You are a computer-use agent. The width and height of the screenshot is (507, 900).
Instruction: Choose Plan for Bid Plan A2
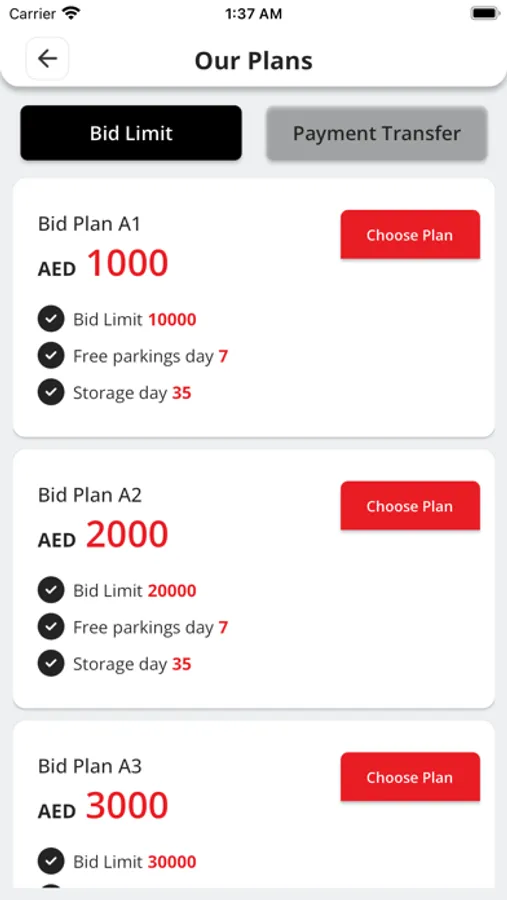click(410, 506)
